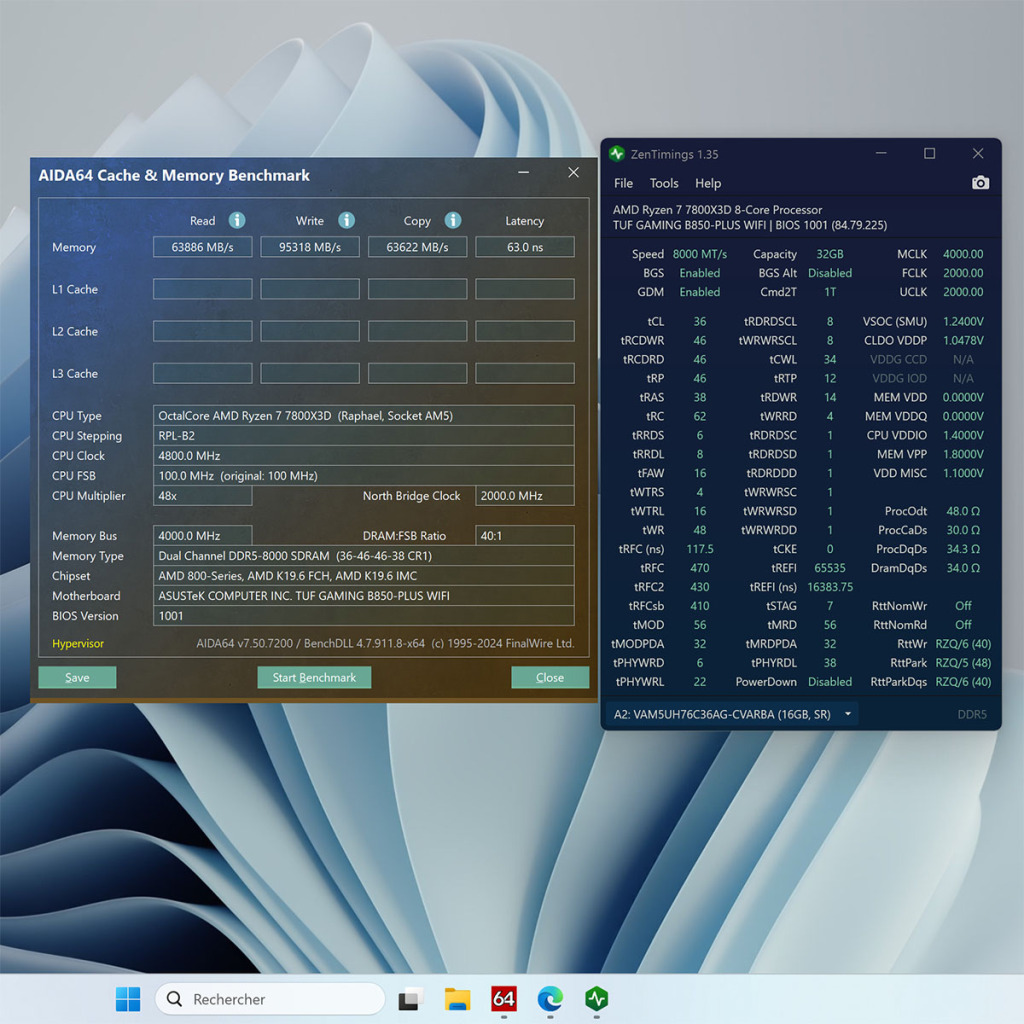The image size is (1024, 1024).
Task: Click the tRFC (ns) value 117.5
Action: [699, 549]
